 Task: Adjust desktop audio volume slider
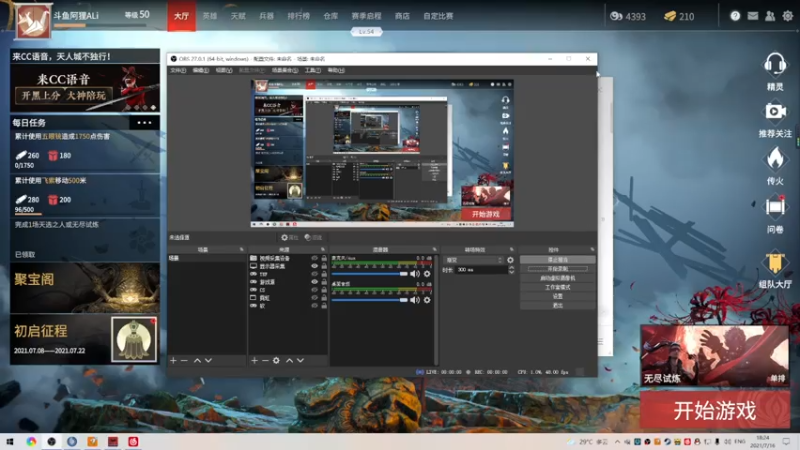point(369,300)
